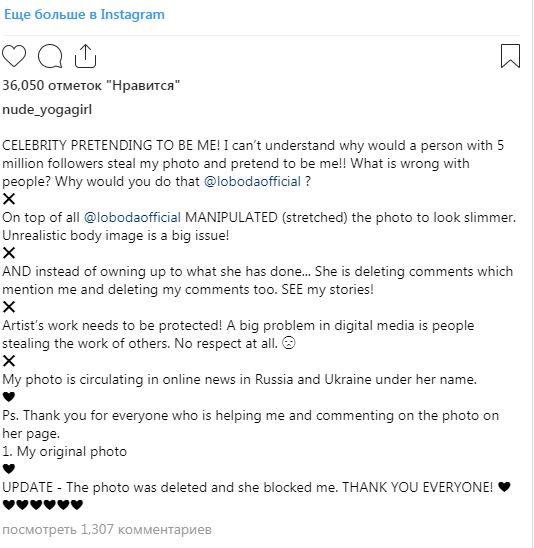534x548 pixels.
Task: Open first @lobodaofficial mention
Action: tap(252, 181)
